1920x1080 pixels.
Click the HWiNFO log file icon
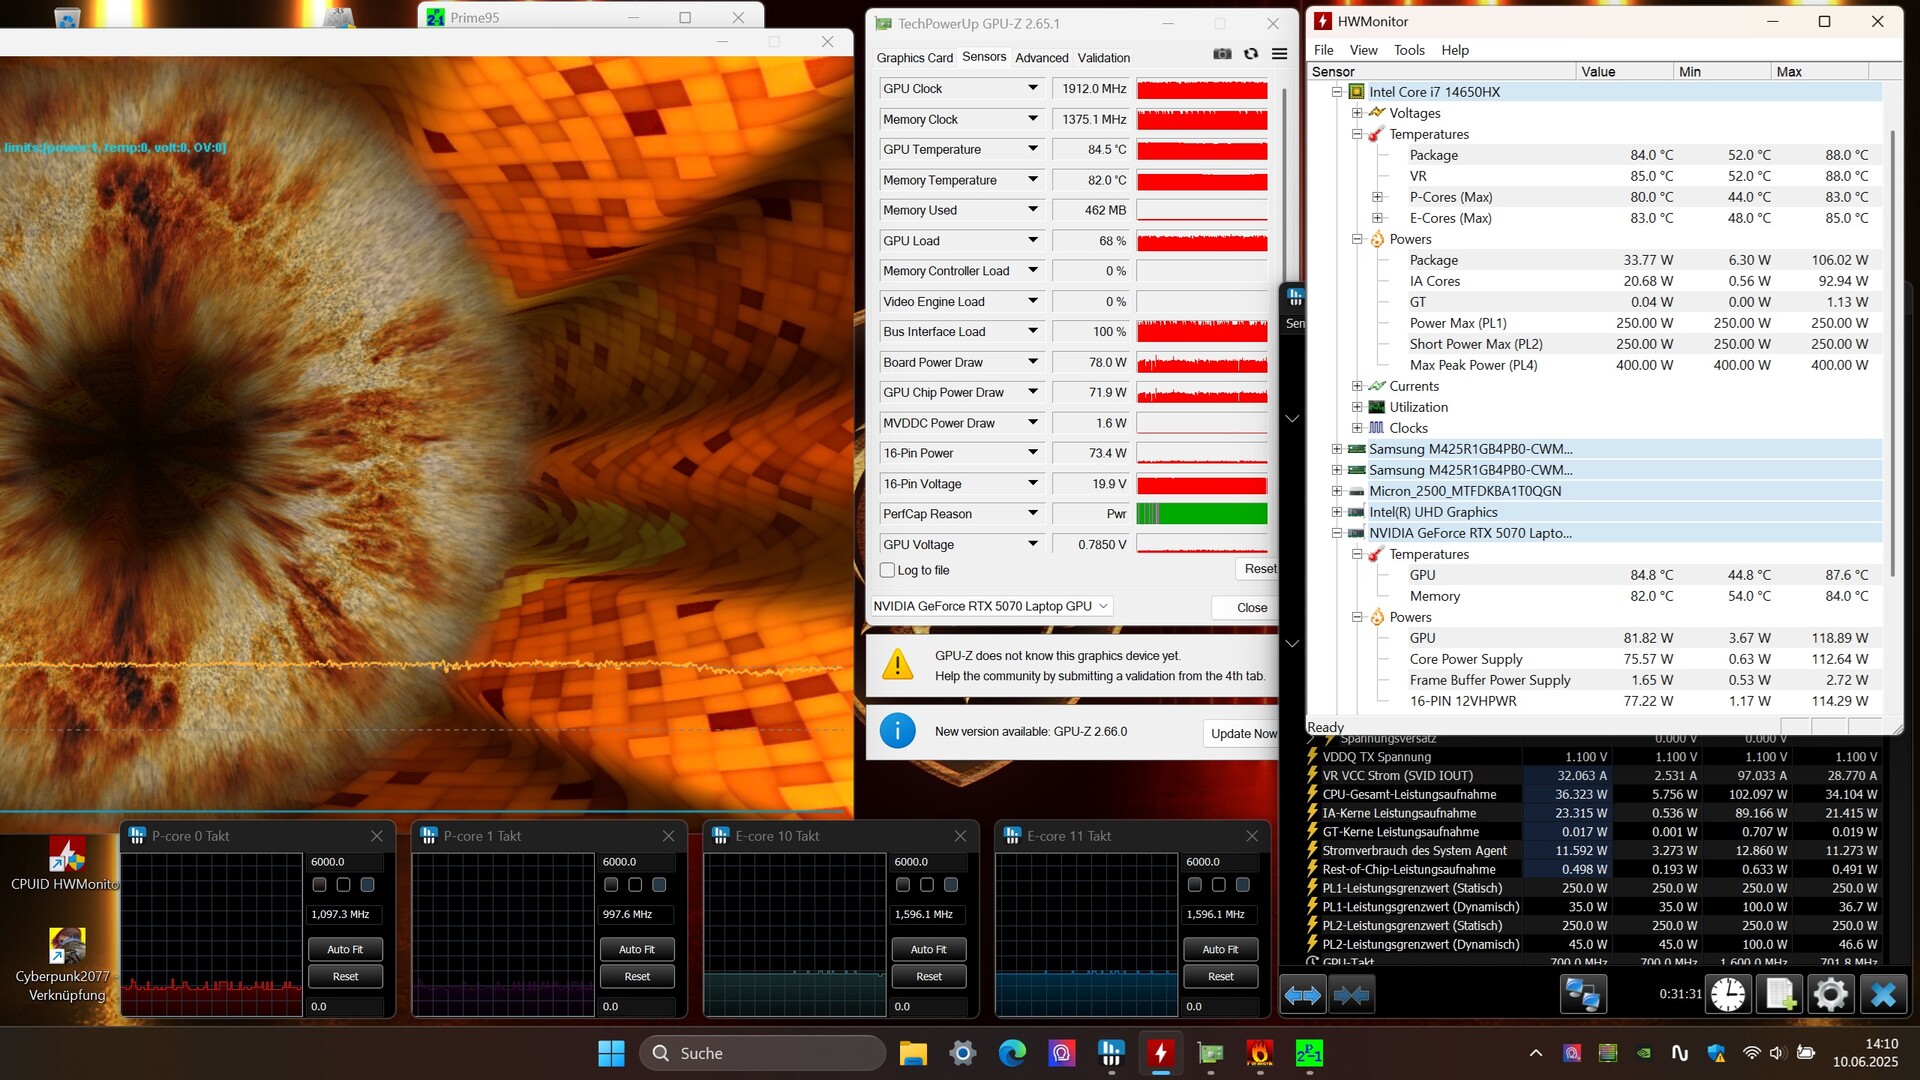(1779, 994)
